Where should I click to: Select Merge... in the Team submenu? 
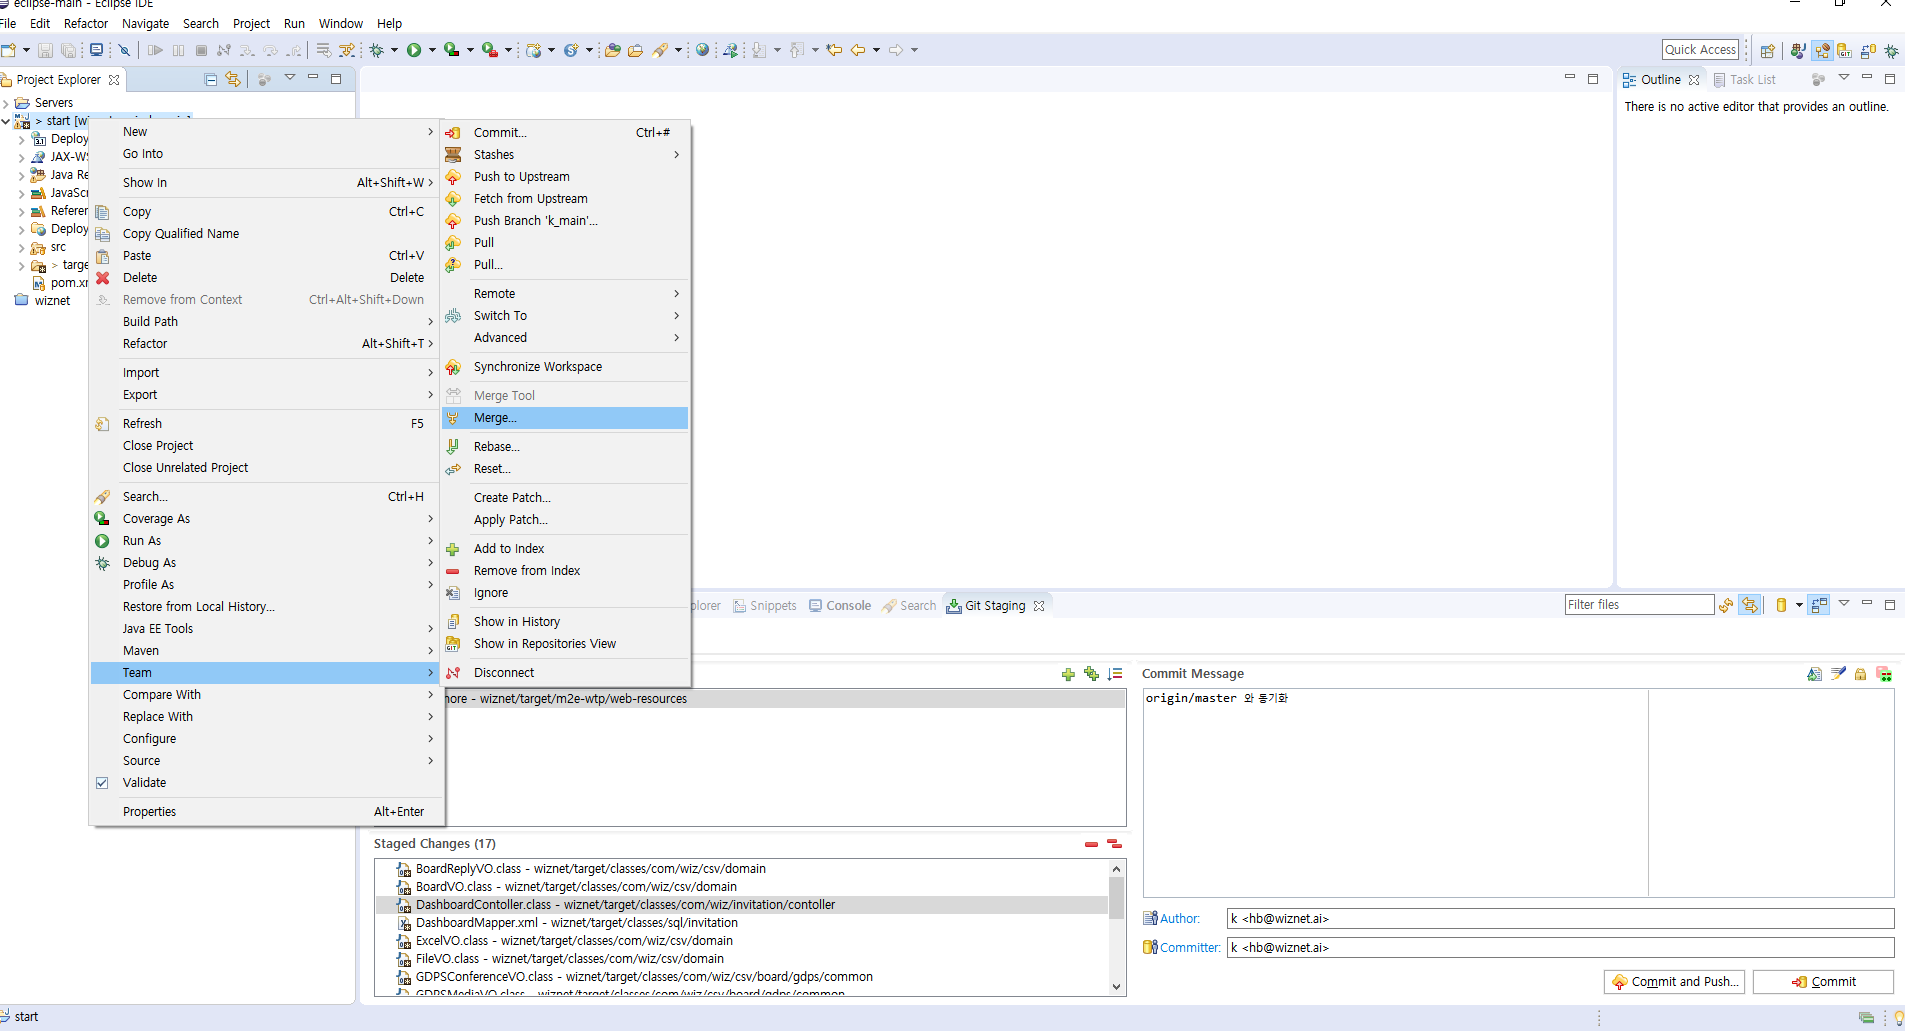pos(565,418)
